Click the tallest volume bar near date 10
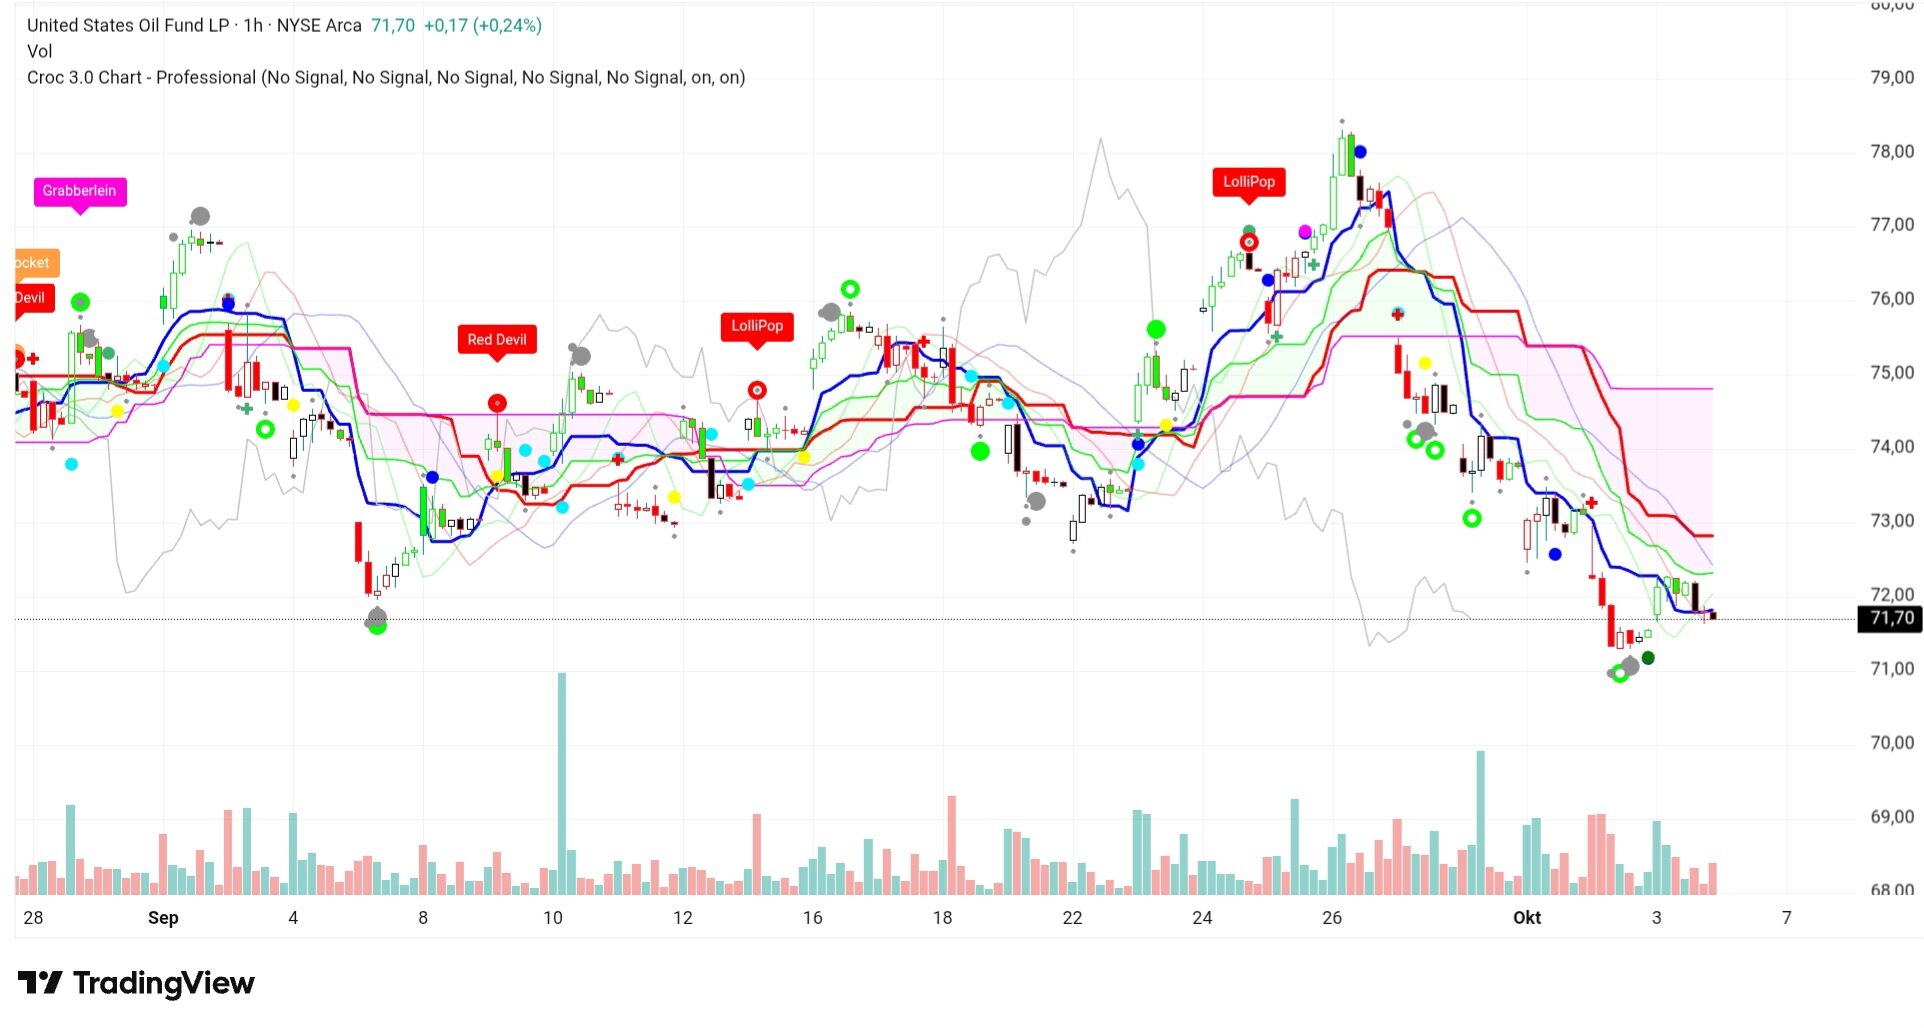 562,780
